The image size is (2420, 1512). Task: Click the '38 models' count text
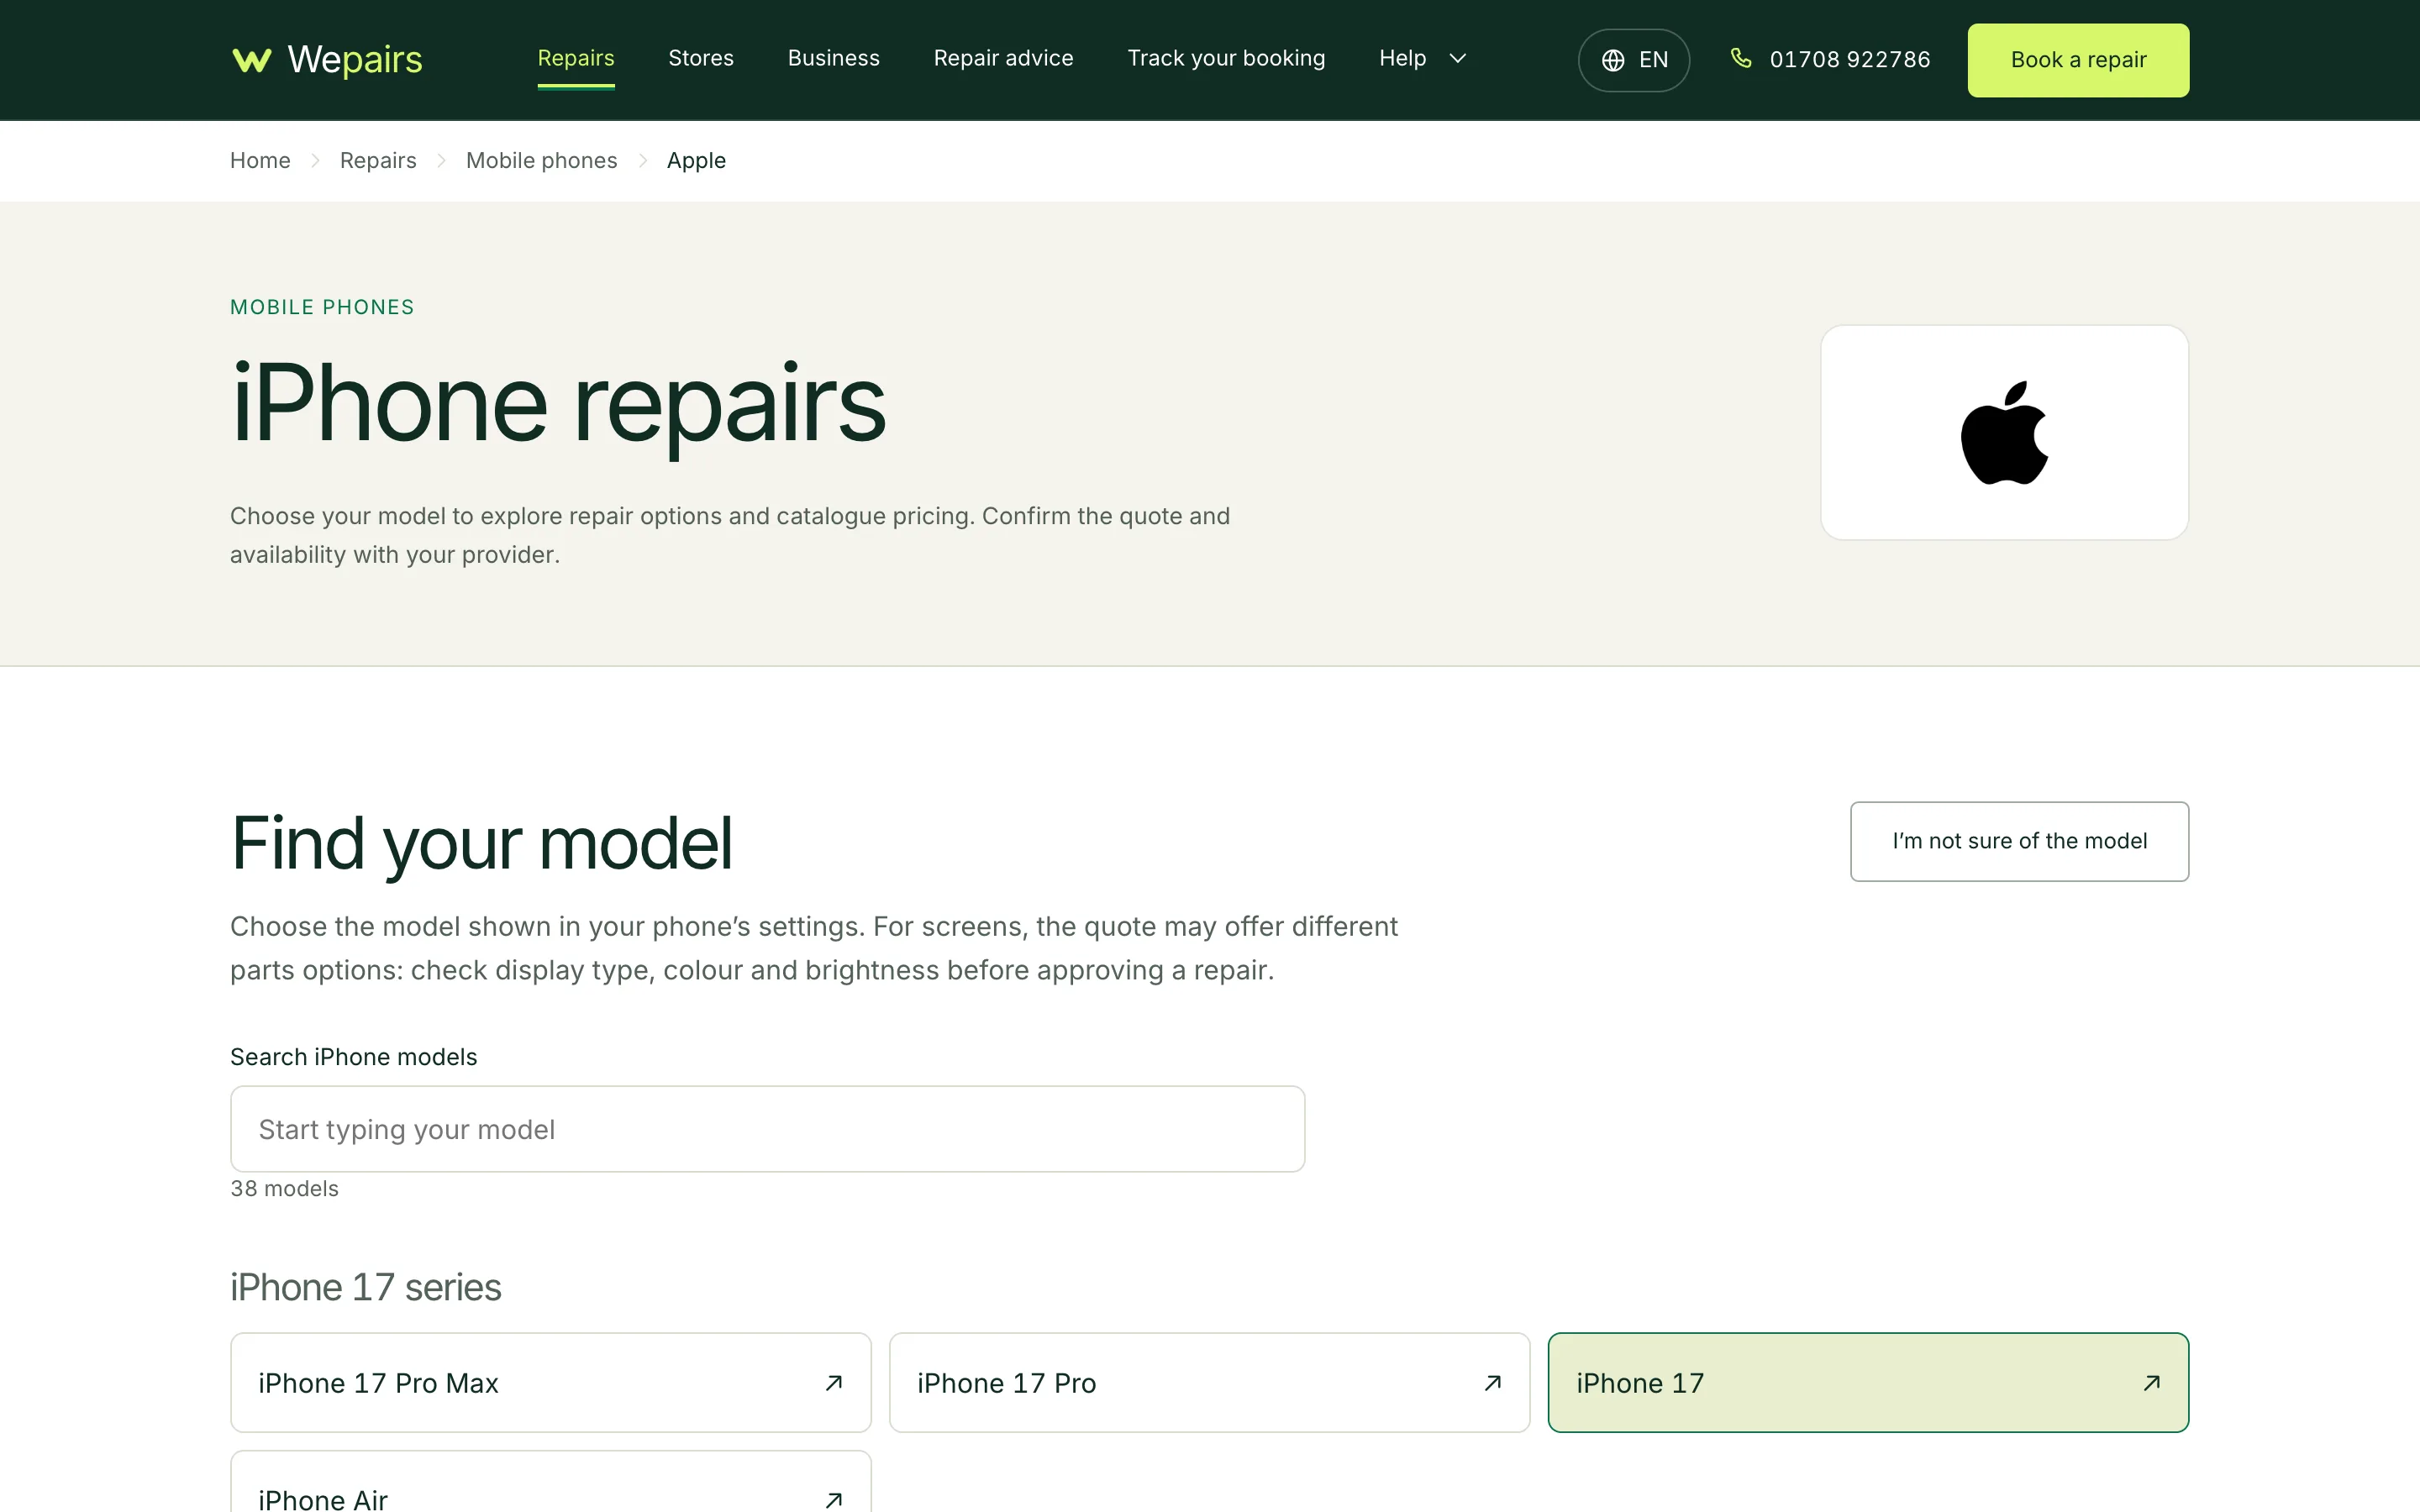[x=284, y=1188]
